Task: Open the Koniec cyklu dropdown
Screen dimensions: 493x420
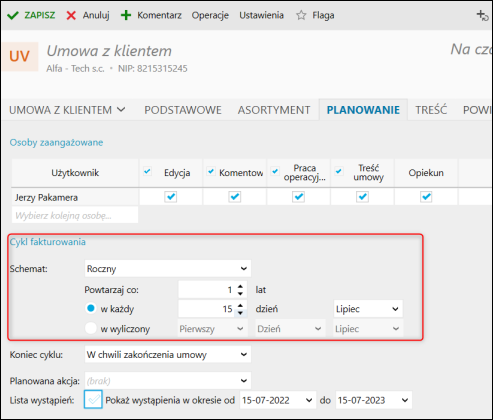Action: click(168, 355)
